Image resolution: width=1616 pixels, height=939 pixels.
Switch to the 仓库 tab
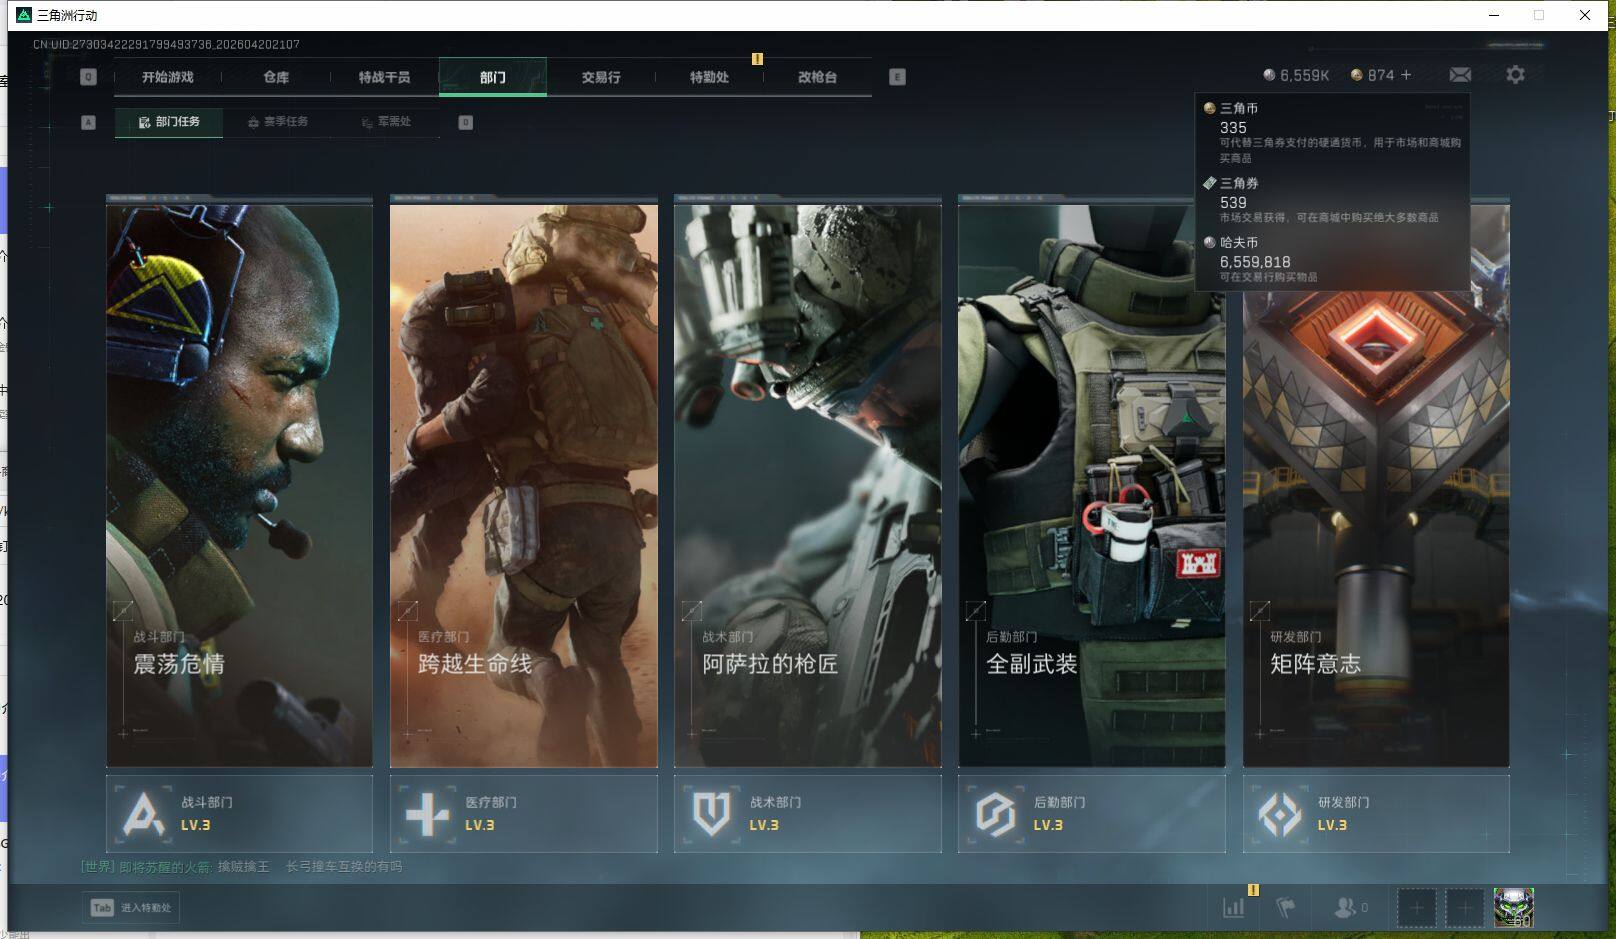click(276, 77)
